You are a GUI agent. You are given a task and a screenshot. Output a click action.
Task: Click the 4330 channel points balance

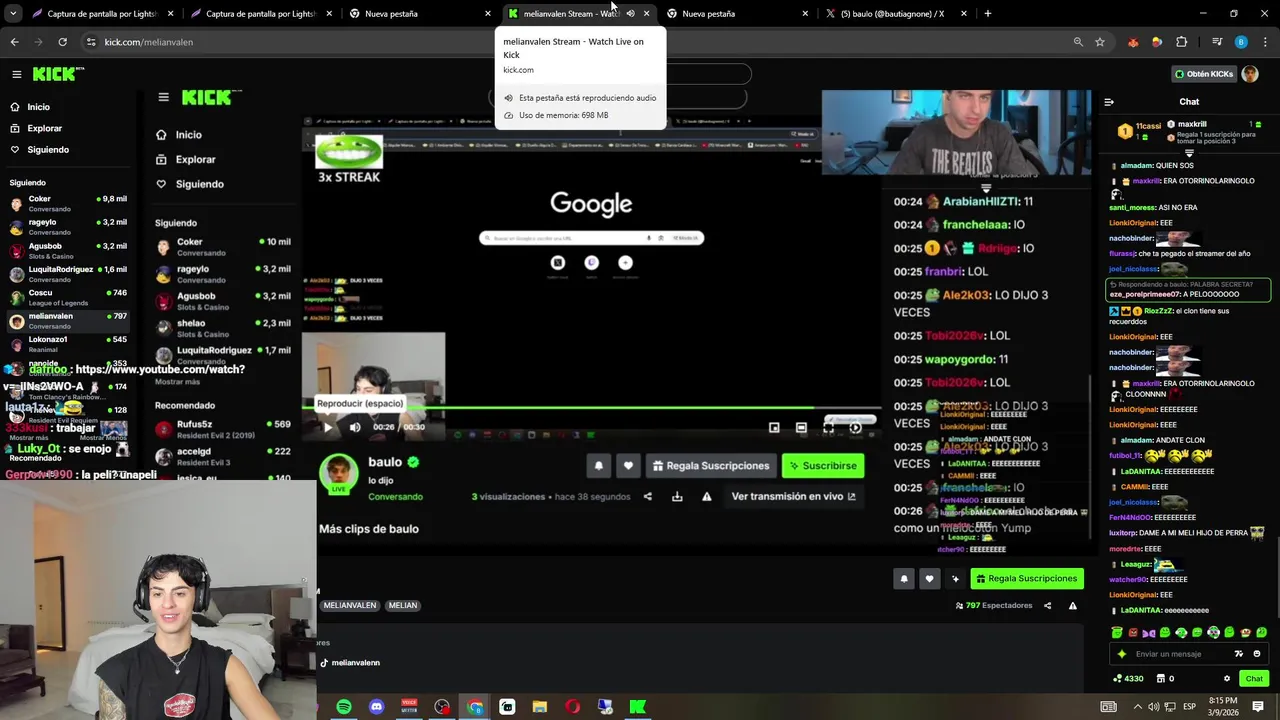coord(1128,678)
